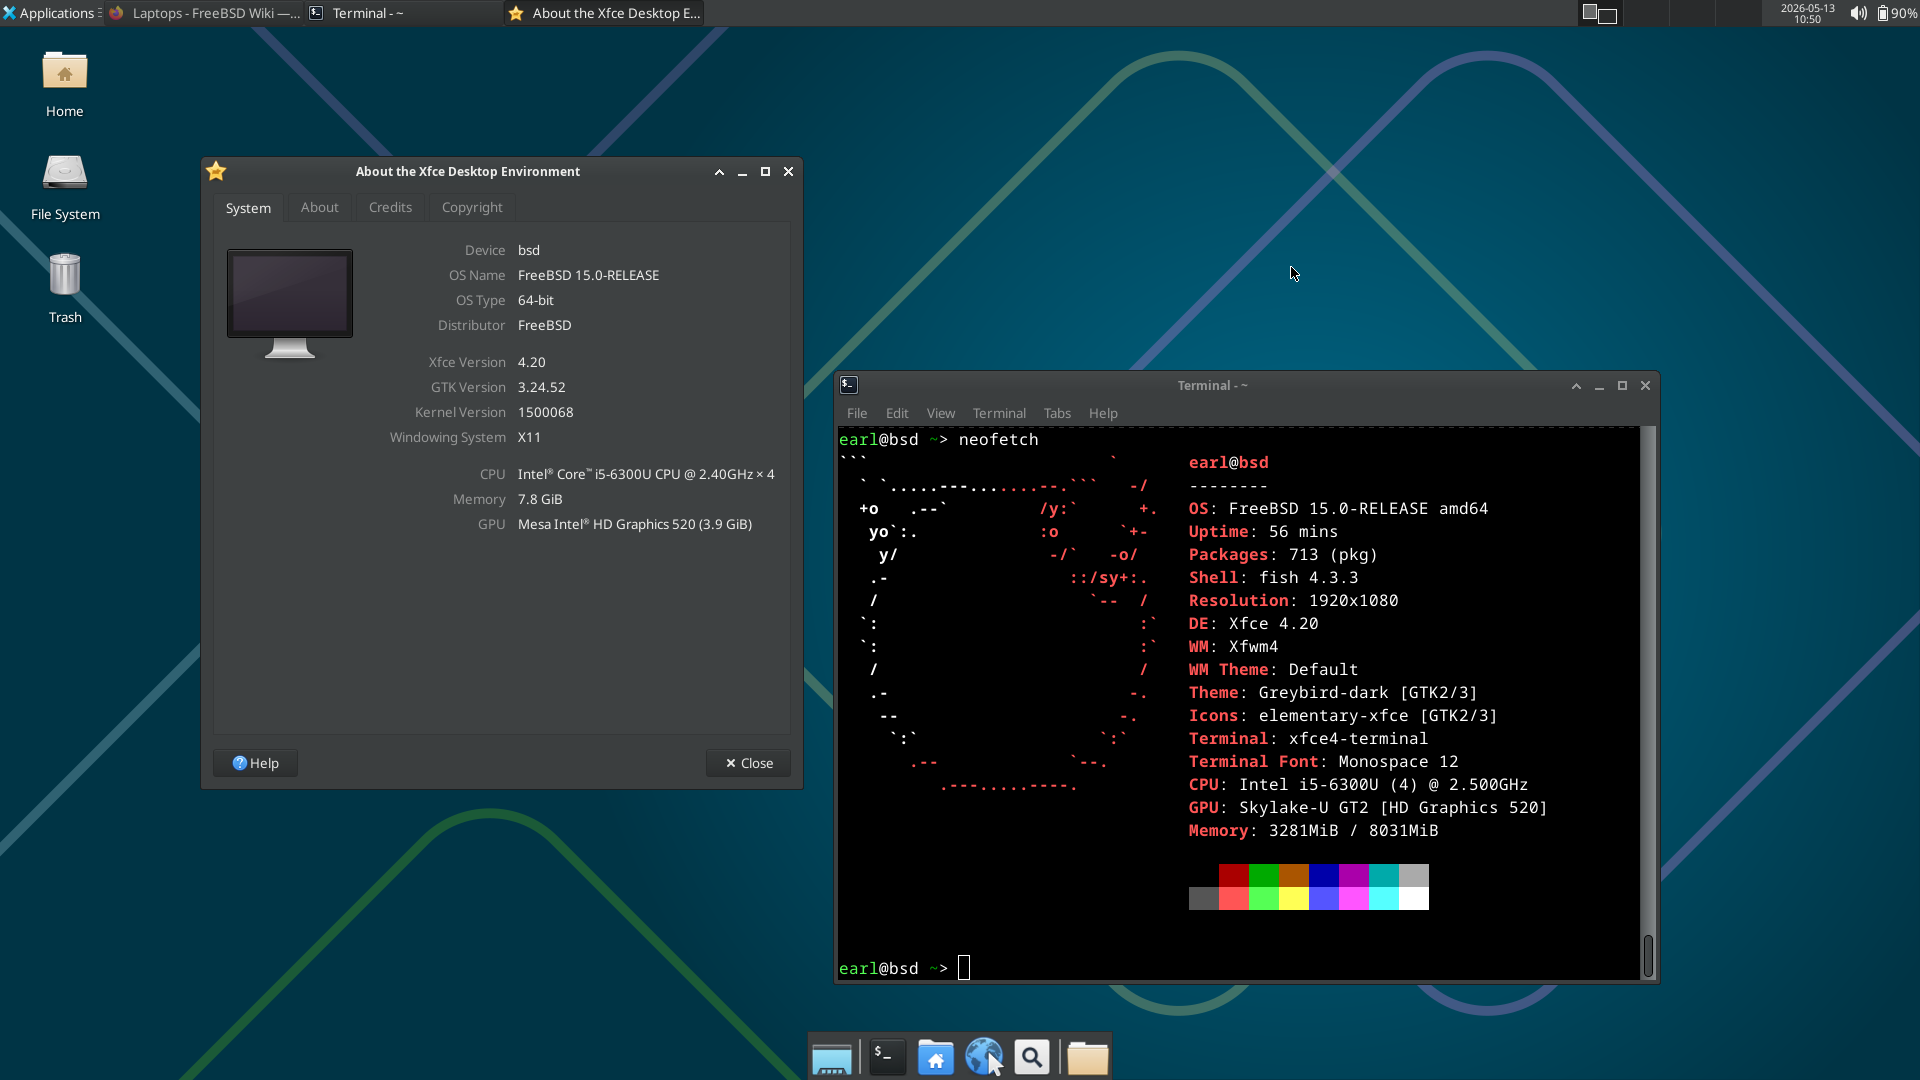Open the home folder file manager dock icon
This screenshot has height=1080, width=1920.
pos(936,1057)
